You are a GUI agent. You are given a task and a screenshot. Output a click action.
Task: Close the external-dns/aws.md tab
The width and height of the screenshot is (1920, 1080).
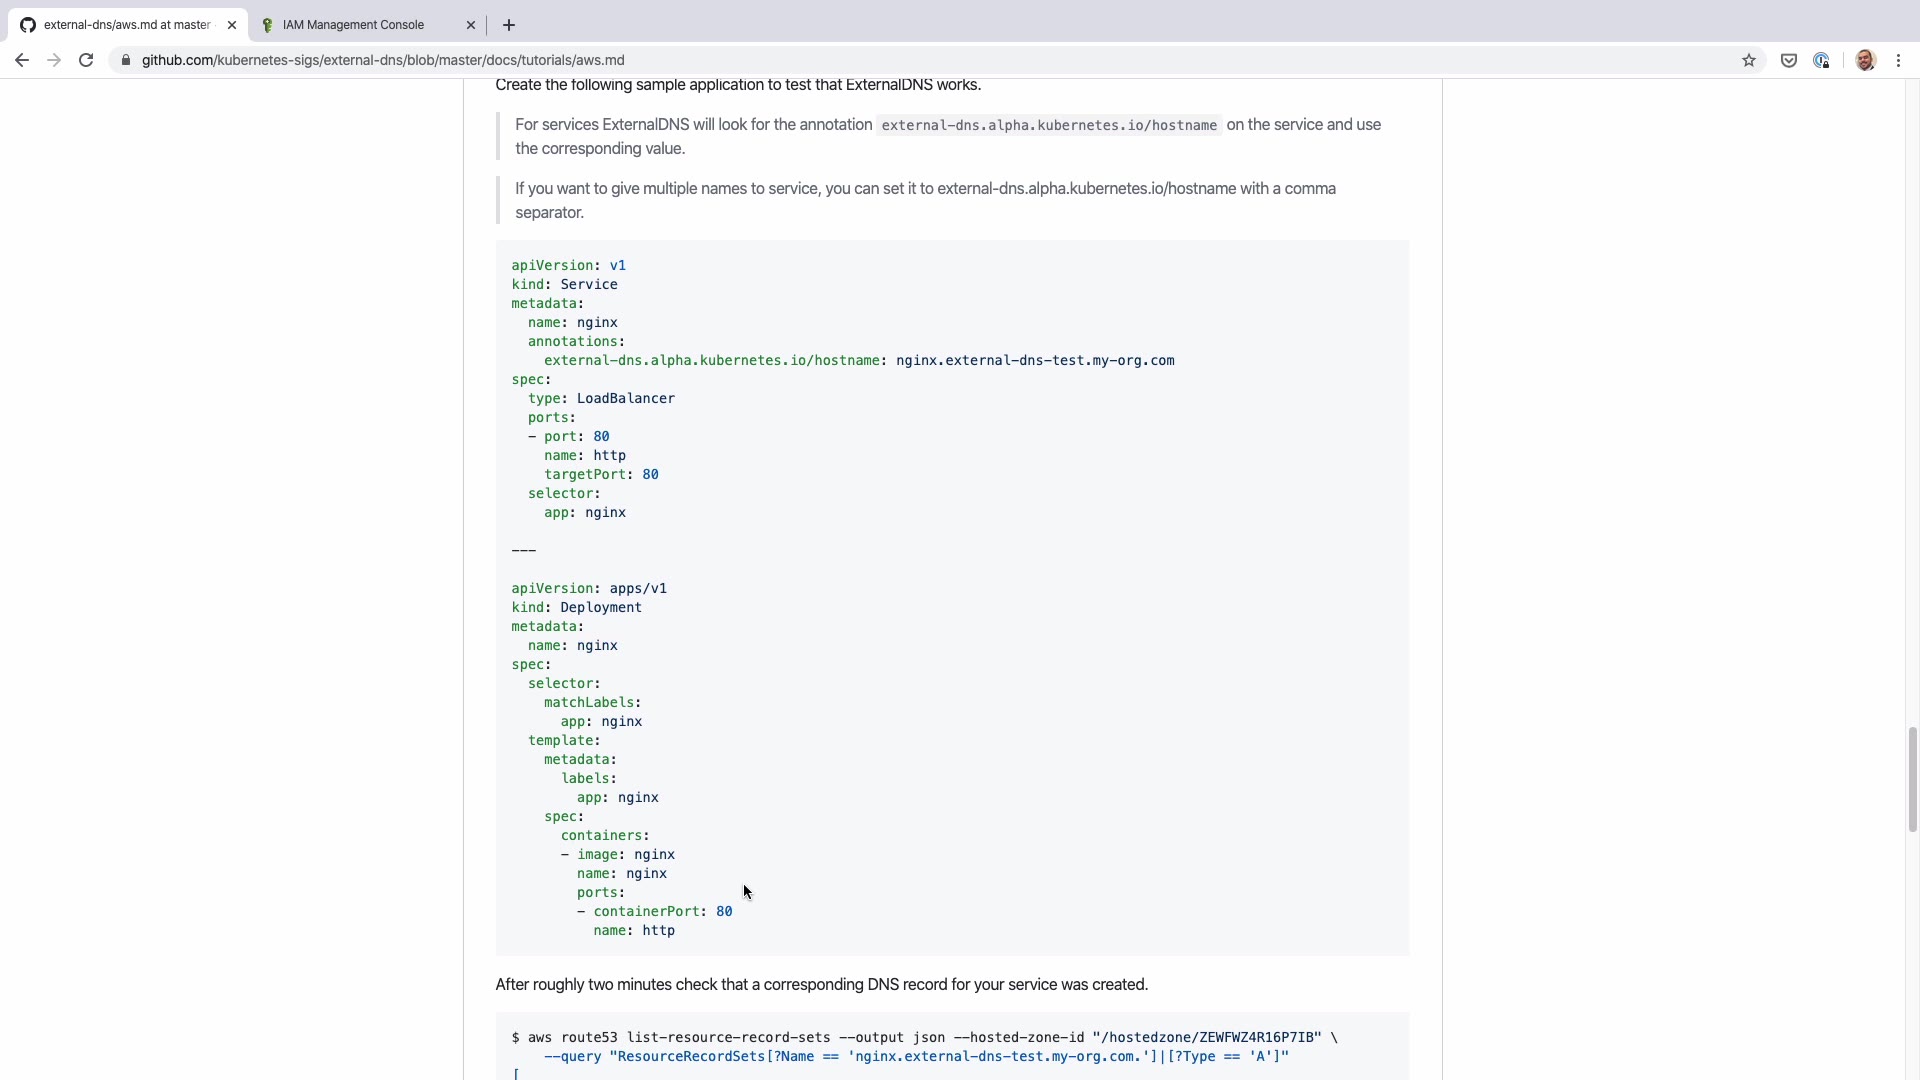tap(232, 25)
